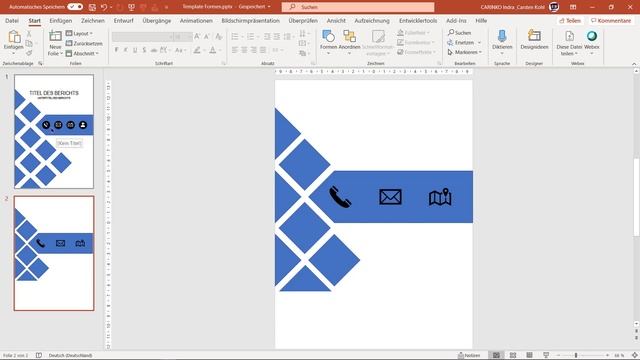Screen dimensions: 640x360
Task: Click the Diktieren microphone icon
Action: pos(502,36)
